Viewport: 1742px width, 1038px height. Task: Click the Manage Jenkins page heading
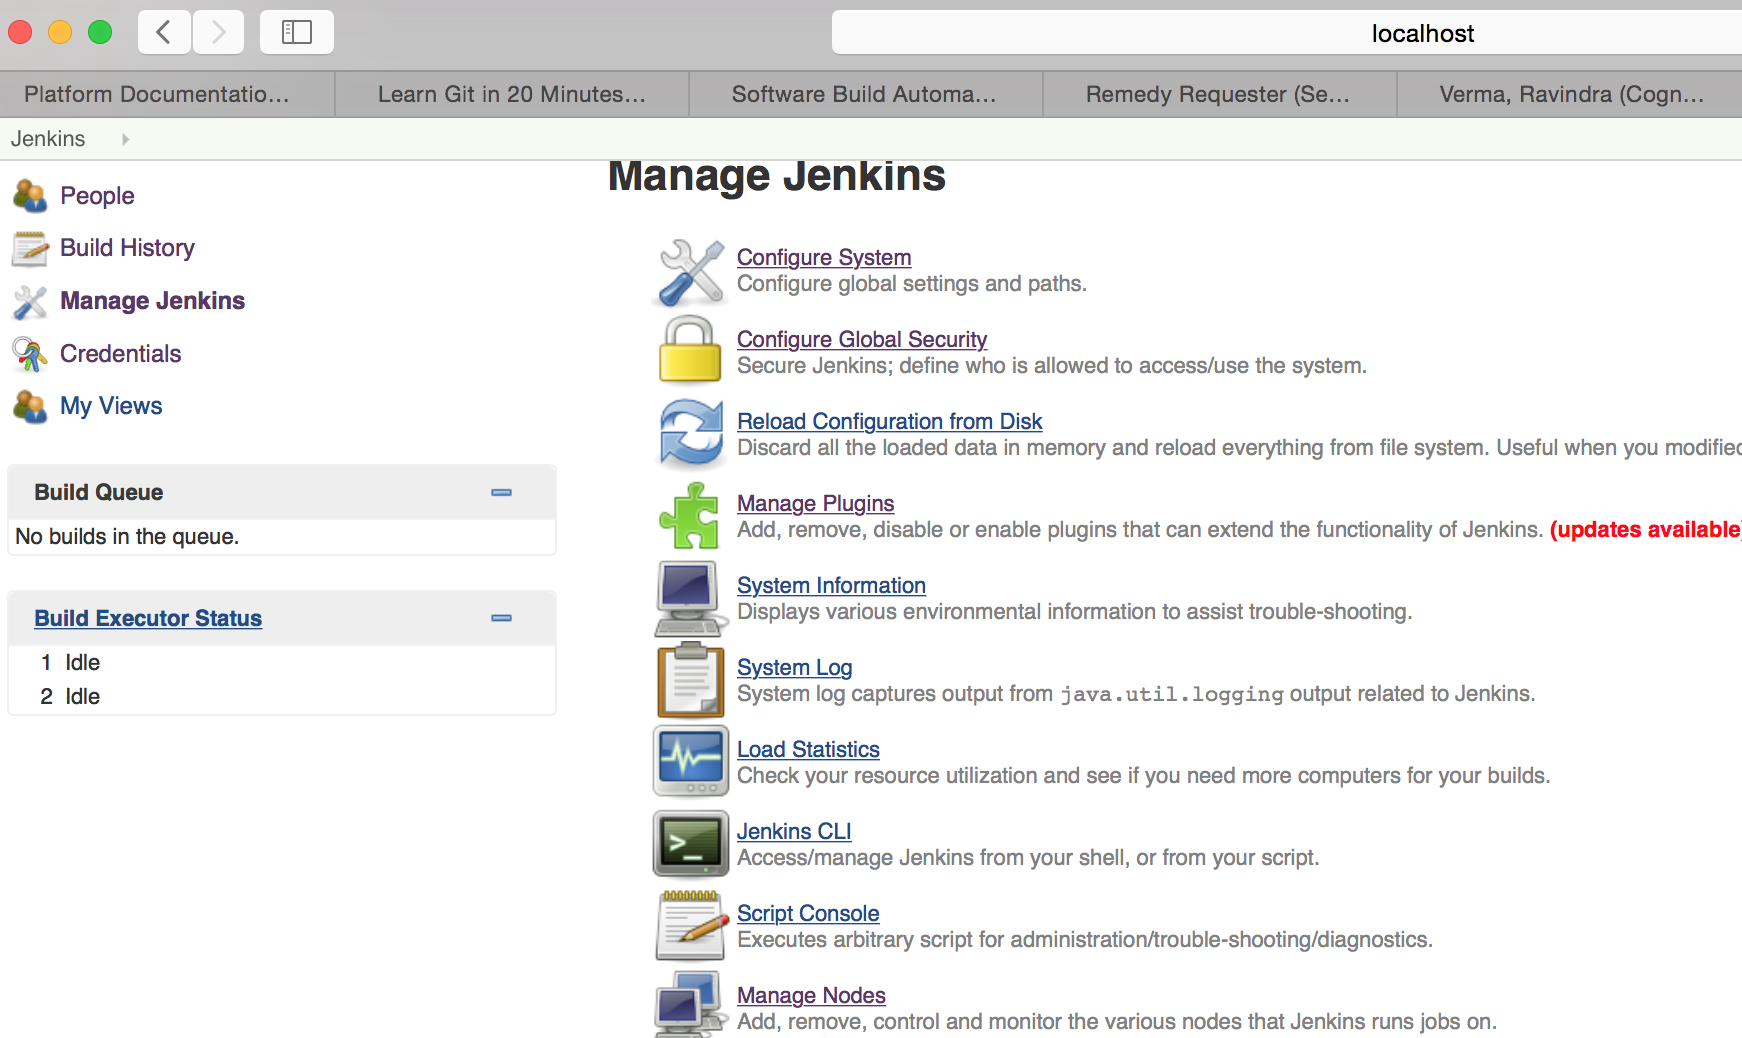(777, 176)
